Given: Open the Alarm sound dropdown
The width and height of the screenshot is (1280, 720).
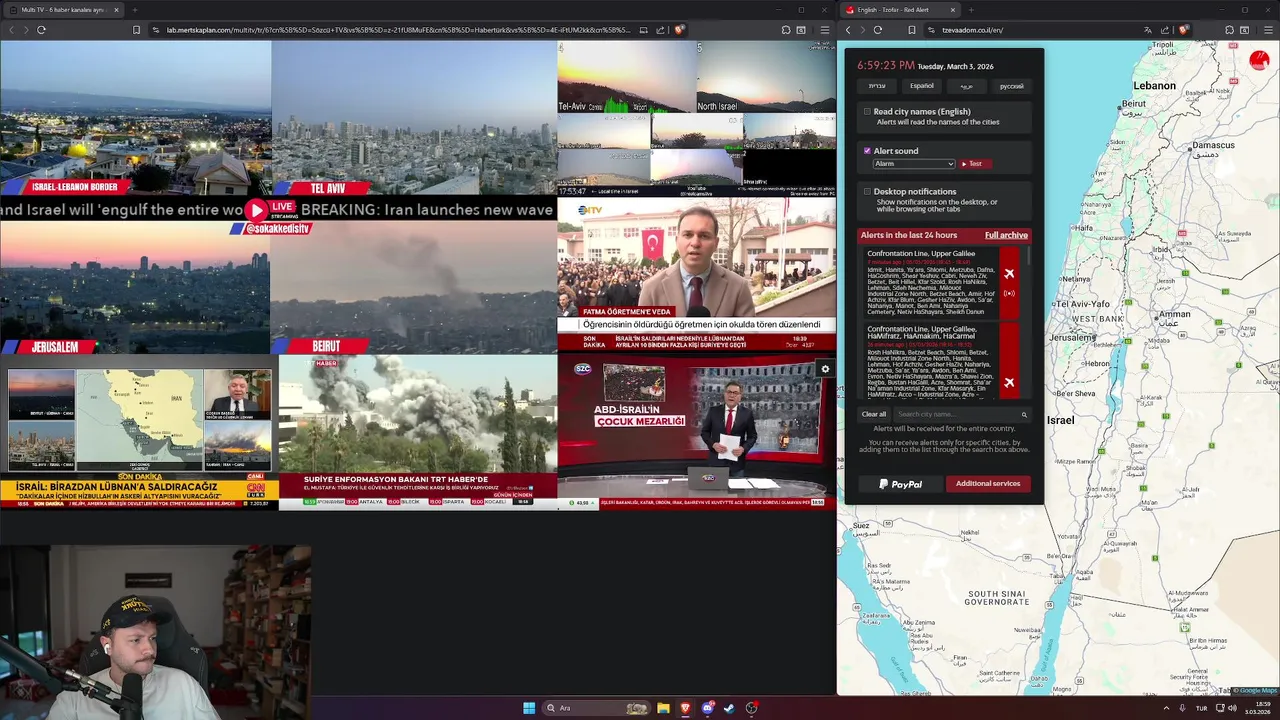Looking at the screenshot, I should 914,164.
